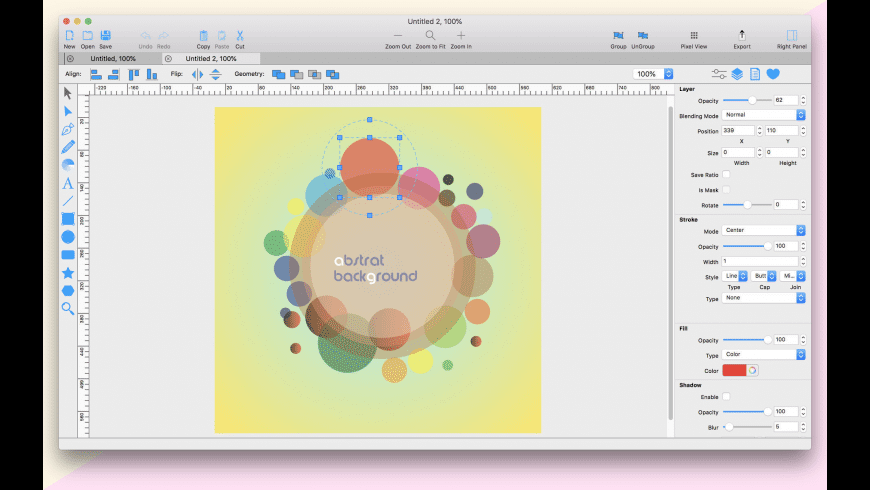Click the Pixel View toolbar icon
This screenshot has width=870, height=490.
694,36
